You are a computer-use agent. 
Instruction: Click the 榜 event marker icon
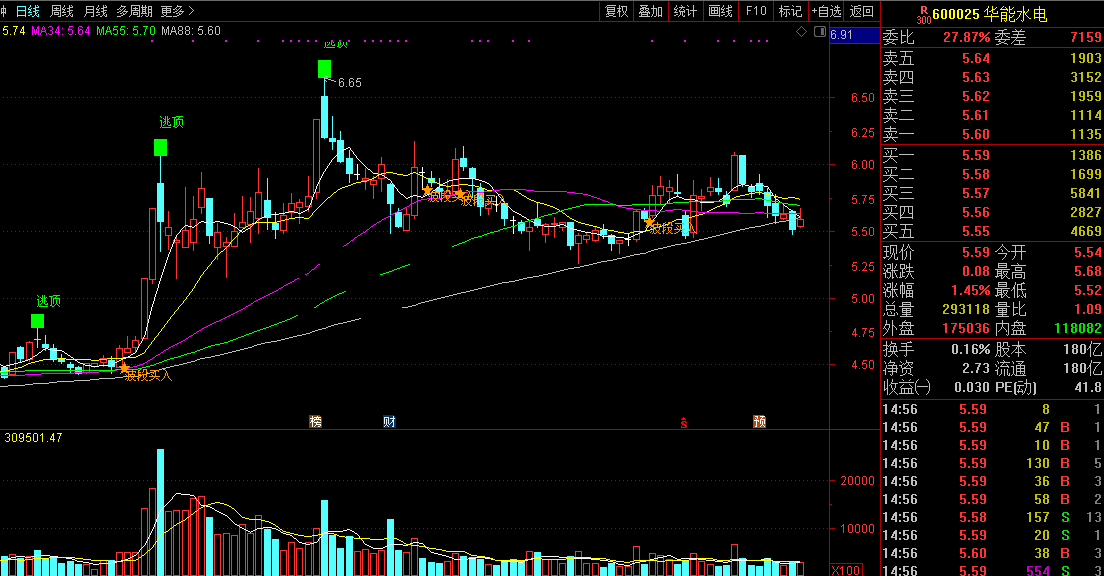click(315, 421)
